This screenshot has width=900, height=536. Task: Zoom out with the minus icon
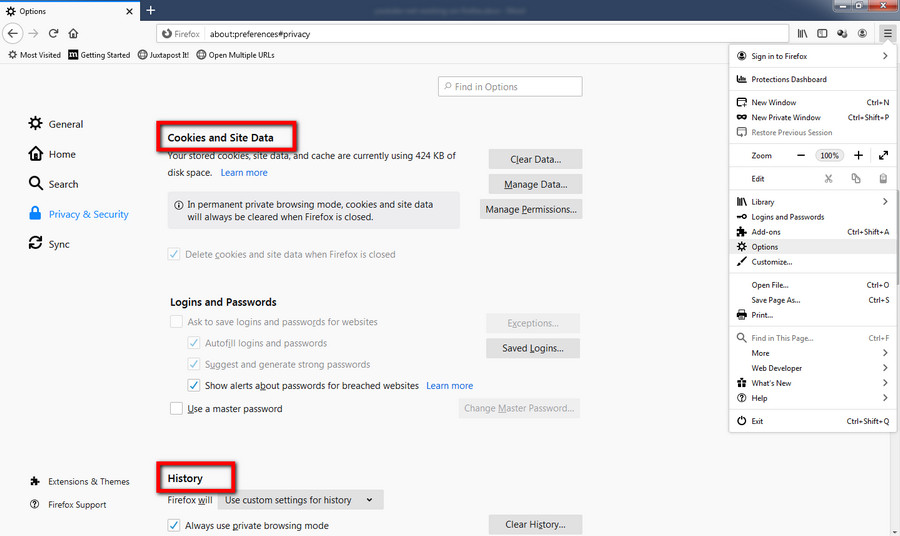[x=801, y=156]
